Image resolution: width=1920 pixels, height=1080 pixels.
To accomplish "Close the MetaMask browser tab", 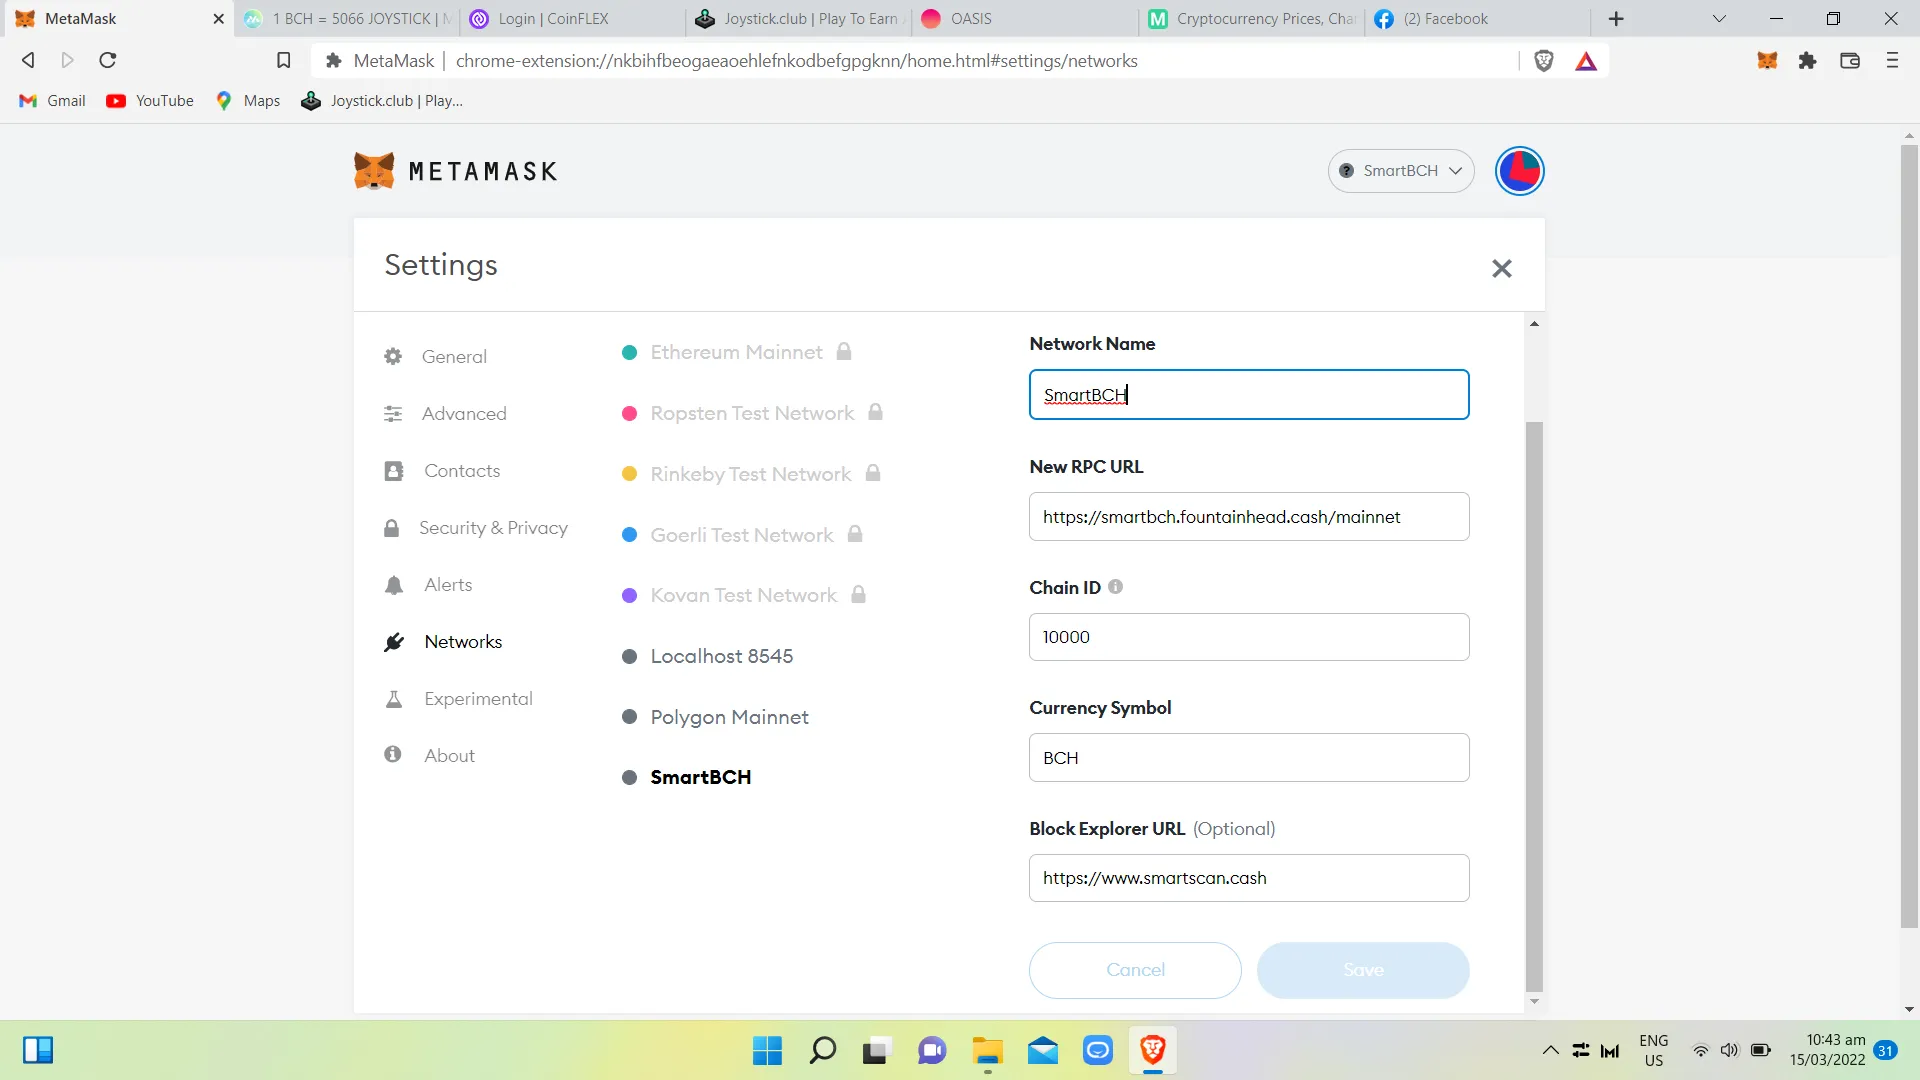I will [218, 19].
